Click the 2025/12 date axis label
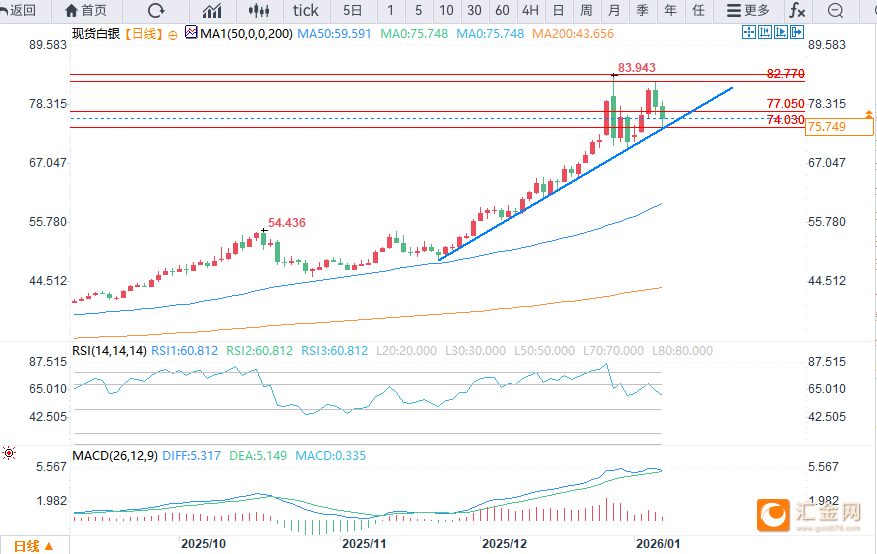Image resolution: width=877 pixels, height=554 pixels. click(x=504, y=543)
